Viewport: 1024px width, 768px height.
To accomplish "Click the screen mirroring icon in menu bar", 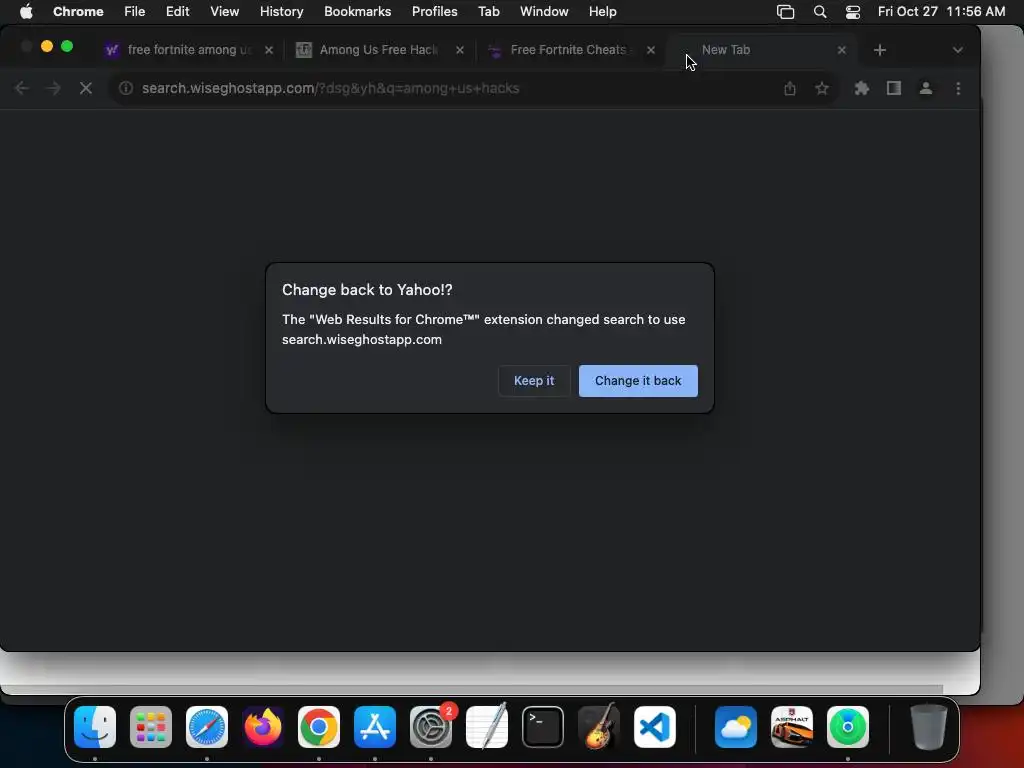I will (785, 12).
